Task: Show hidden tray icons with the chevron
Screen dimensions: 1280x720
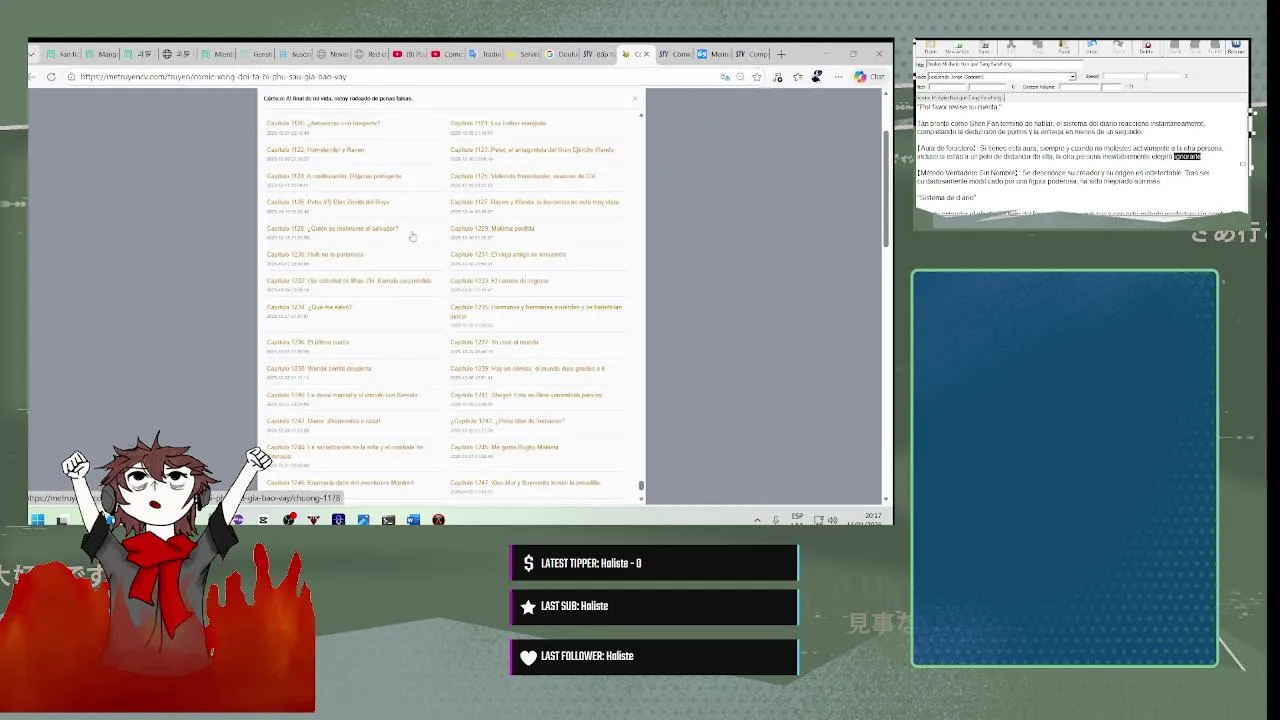Action: 757,520
